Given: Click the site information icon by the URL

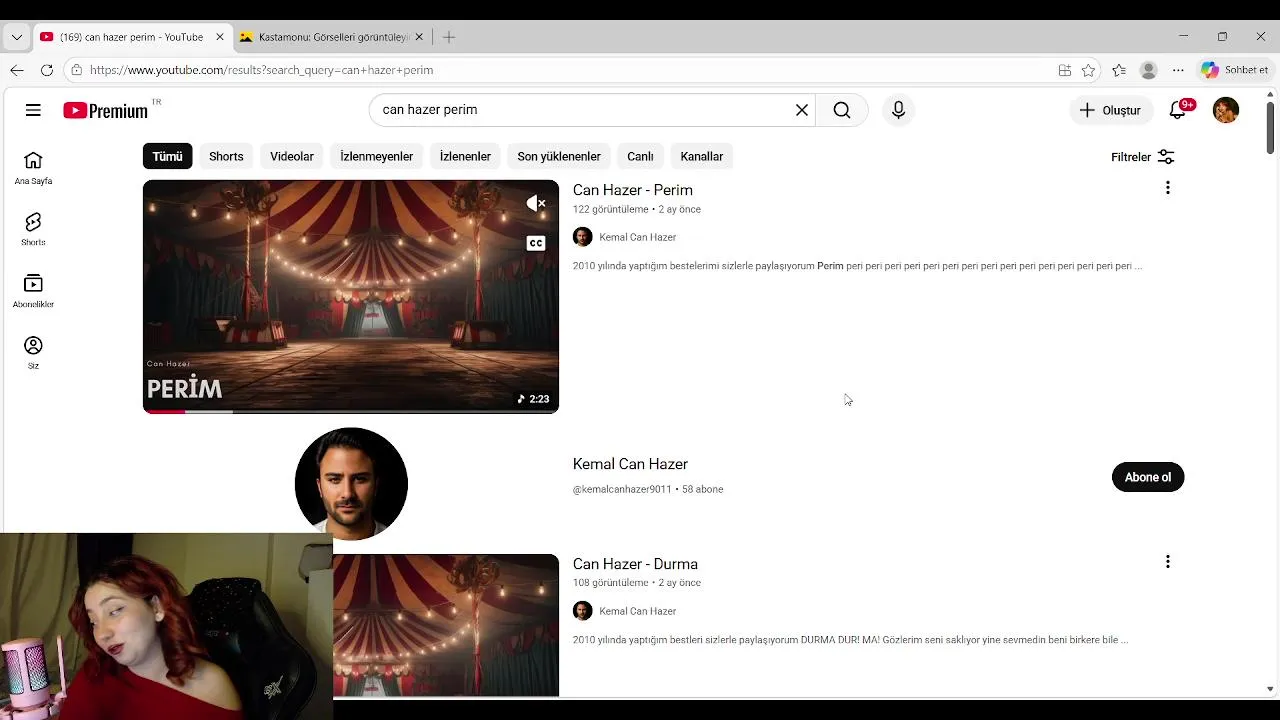Looking at the screenshot, I should click(x=77, y=70).
